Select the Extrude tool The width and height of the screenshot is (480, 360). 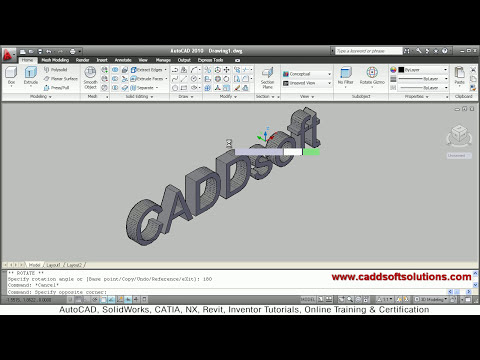pos(30,76)
